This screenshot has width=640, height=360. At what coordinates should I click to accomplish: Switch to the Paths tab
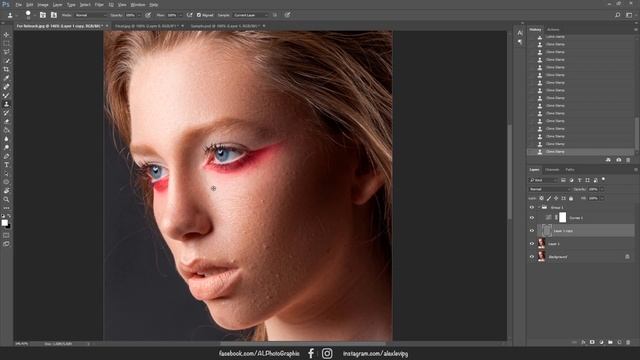tap(570, 170)
